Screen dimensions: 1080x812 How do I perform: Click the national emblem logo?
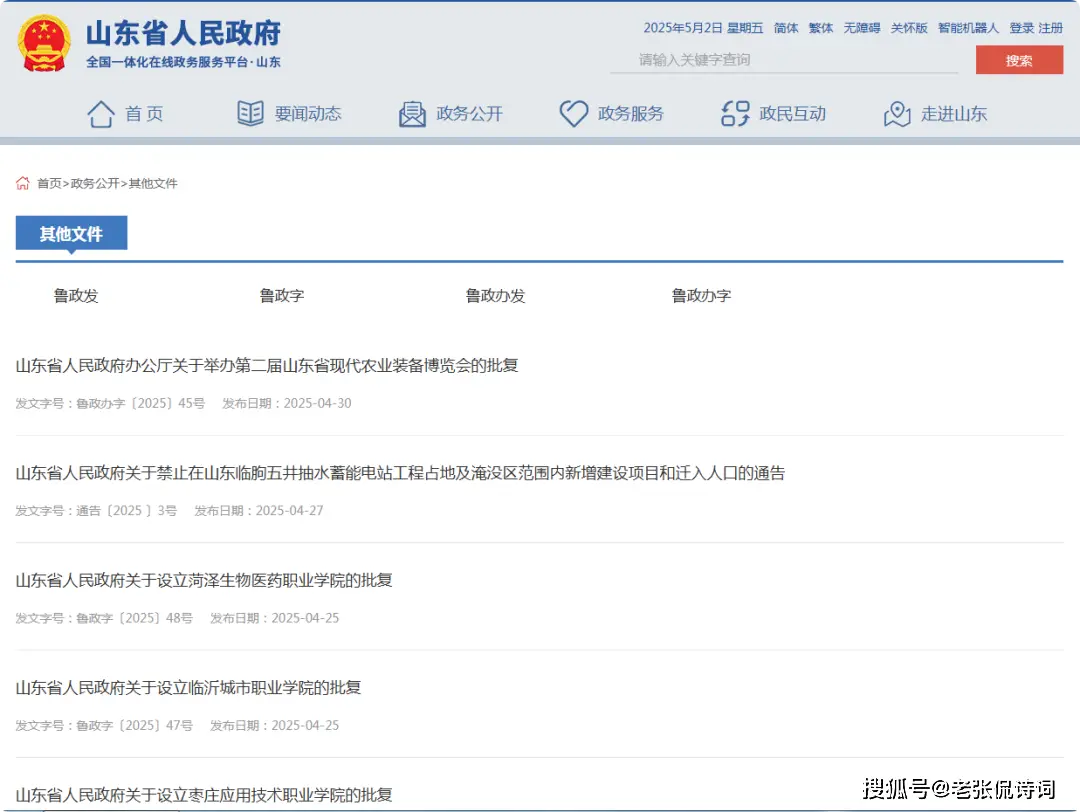click(x=44, y=43)
